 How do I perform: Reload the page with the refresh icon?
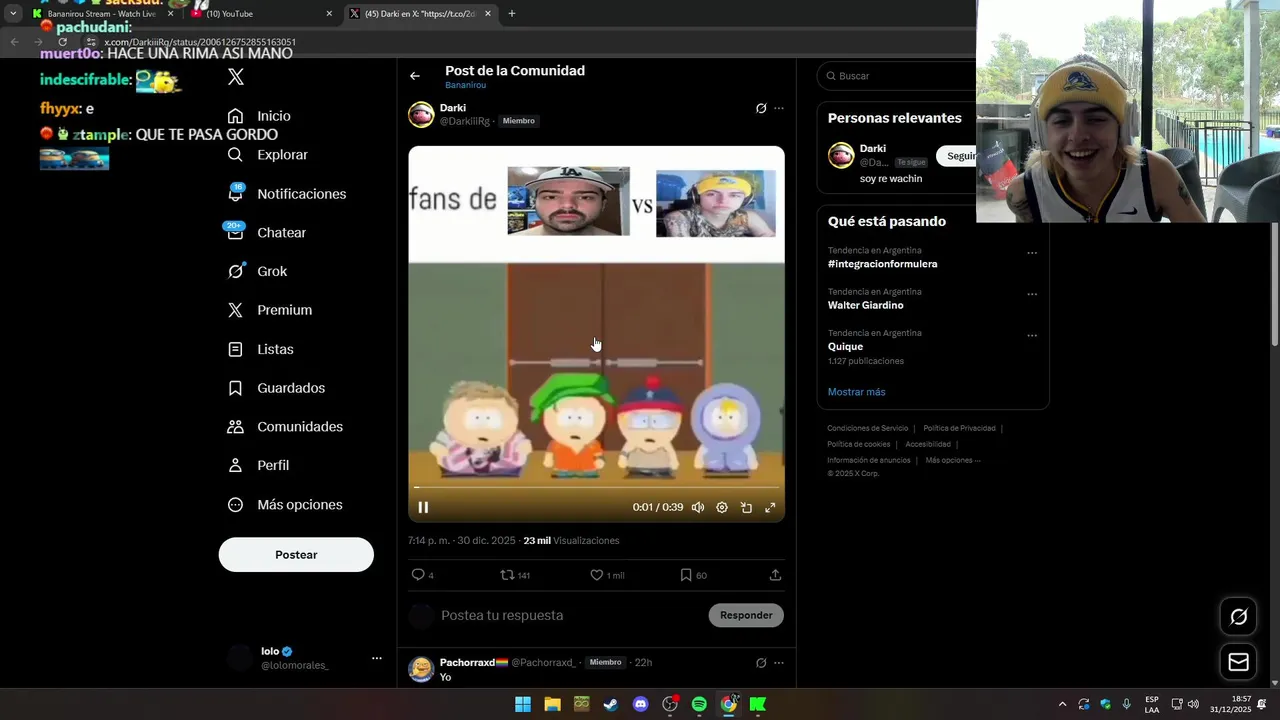coord(62,42)
